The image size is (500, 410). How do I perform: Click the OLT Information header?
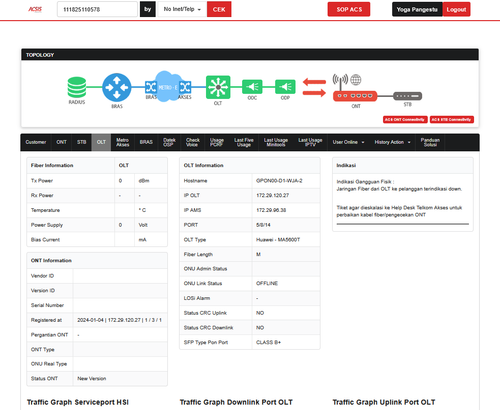click(203, 165)
